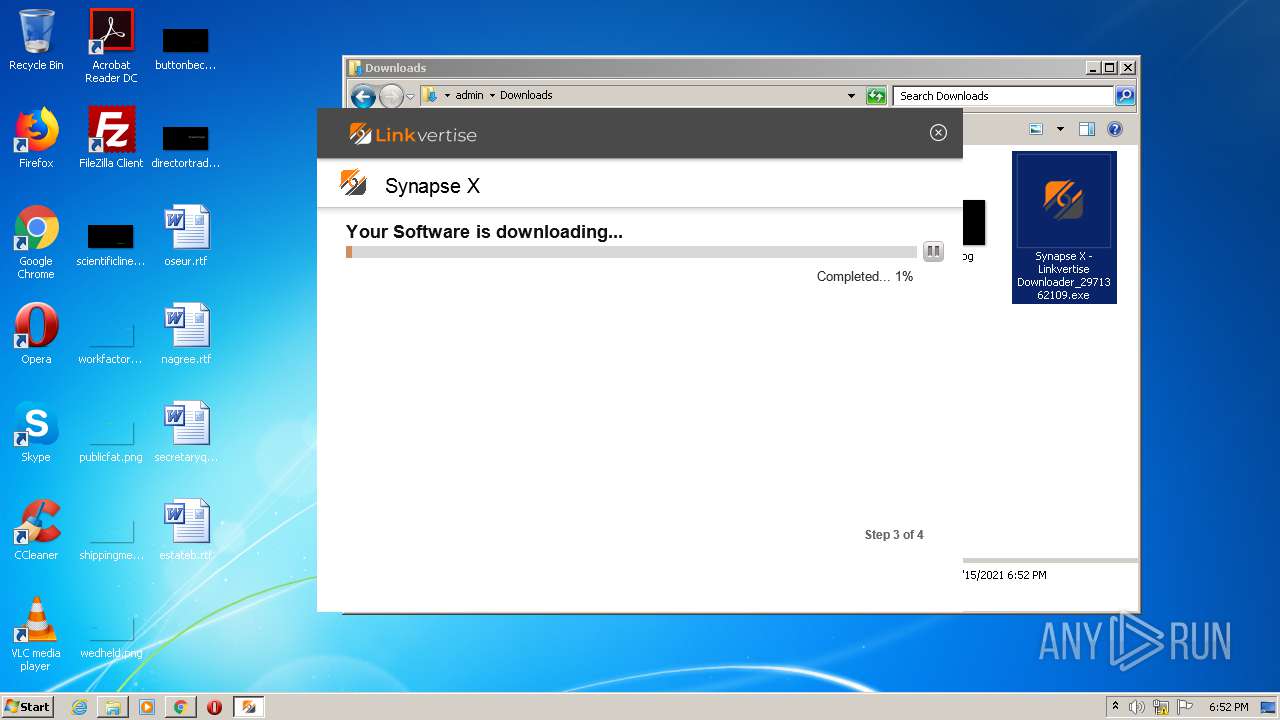Open Recycle Bin on desktop
The image size is (1280, 720).
pos(36,40)
